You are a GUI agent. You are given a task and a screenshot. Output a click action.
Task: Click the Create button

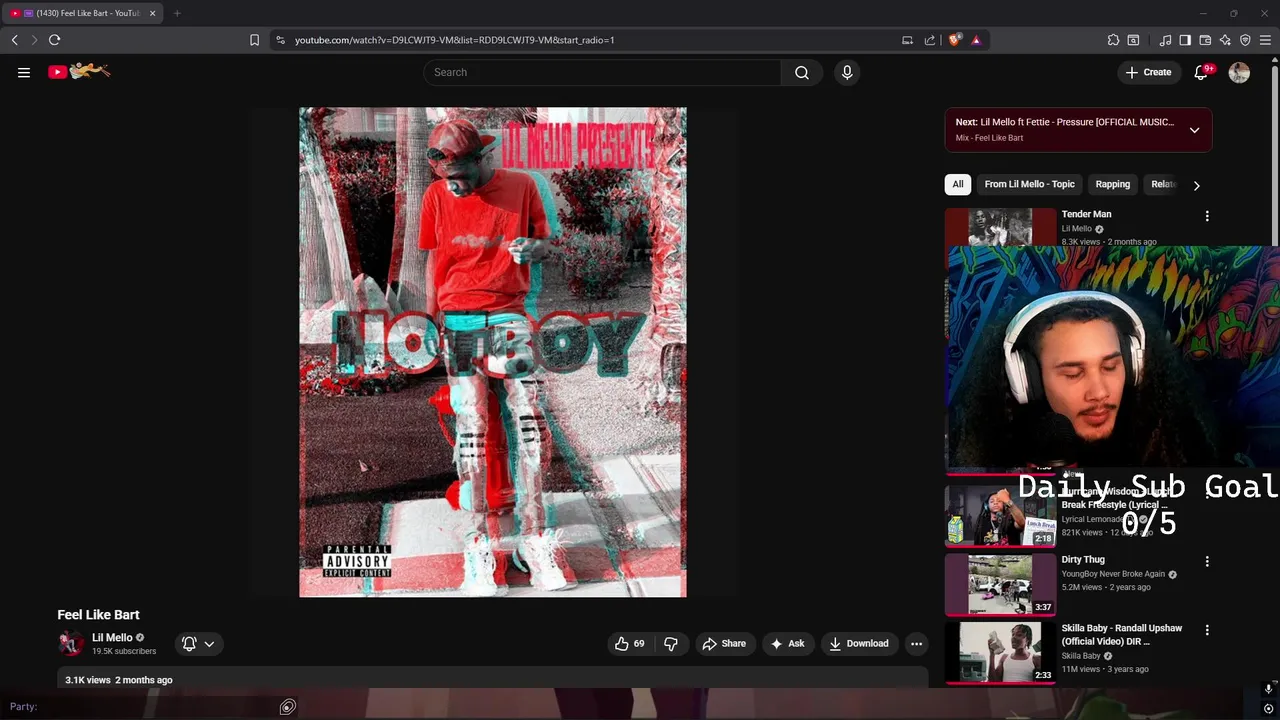point(1148,72)
